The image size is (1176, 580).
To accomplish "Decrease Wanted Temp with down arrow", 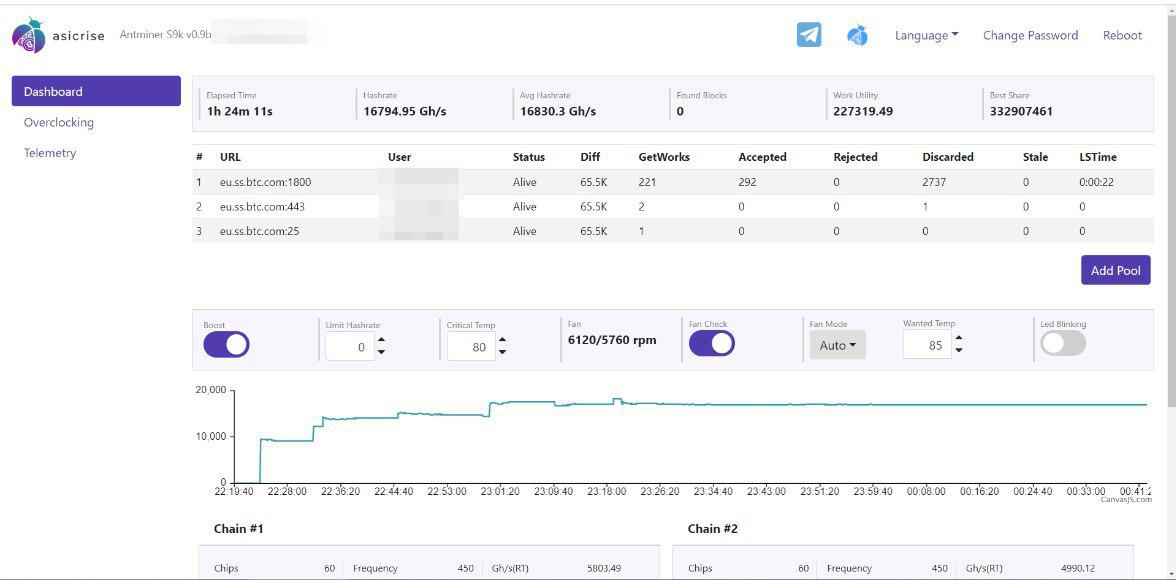I will (x=958, y=350).
